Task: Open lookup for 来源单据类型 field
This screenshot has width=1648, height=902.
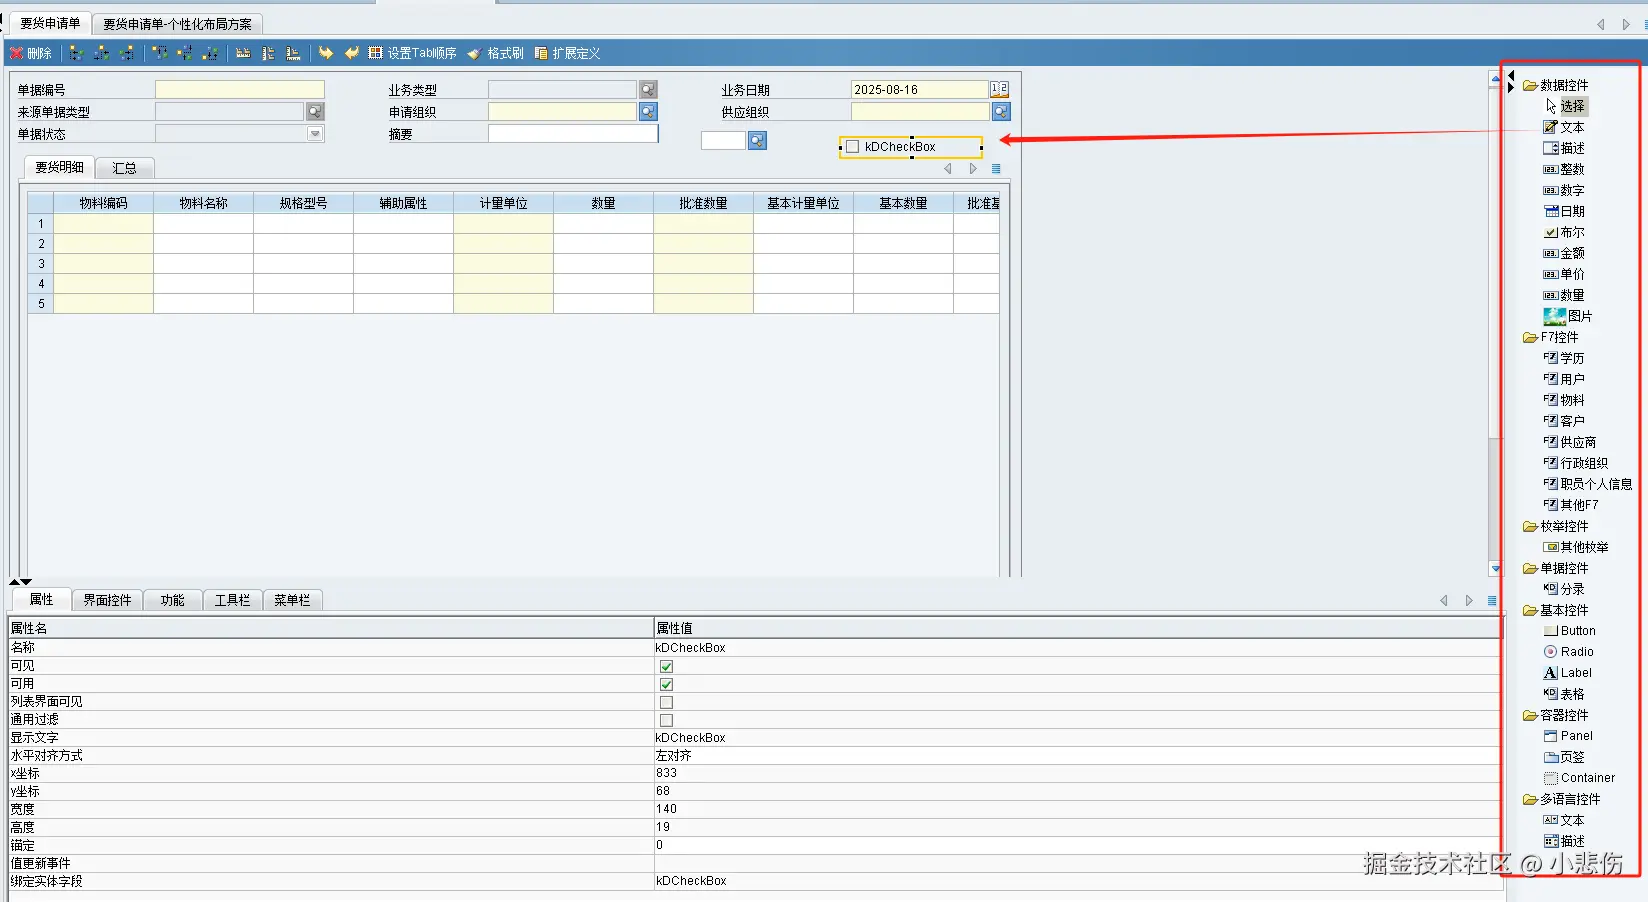Action: [315, 112]
